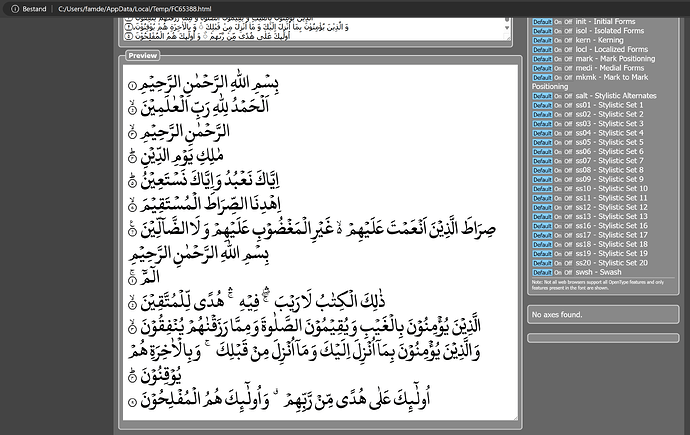Set locl Localized Forms to Default

click(x=542, y=49)
